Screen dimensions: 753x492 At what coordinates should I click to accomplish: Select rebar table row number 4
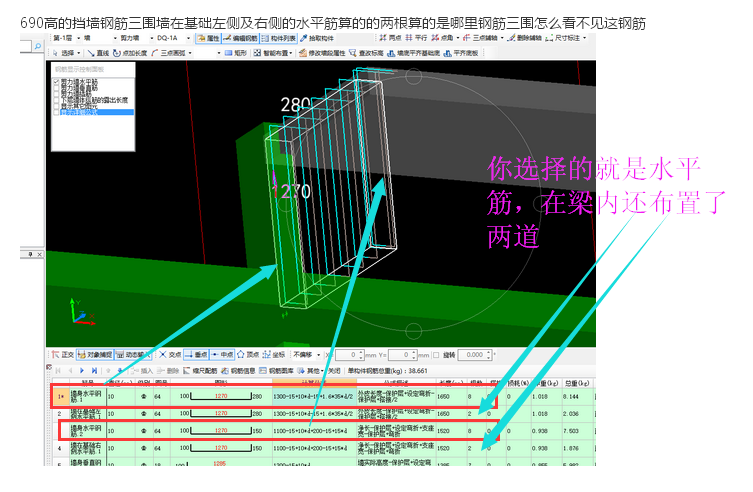[60, 448]
